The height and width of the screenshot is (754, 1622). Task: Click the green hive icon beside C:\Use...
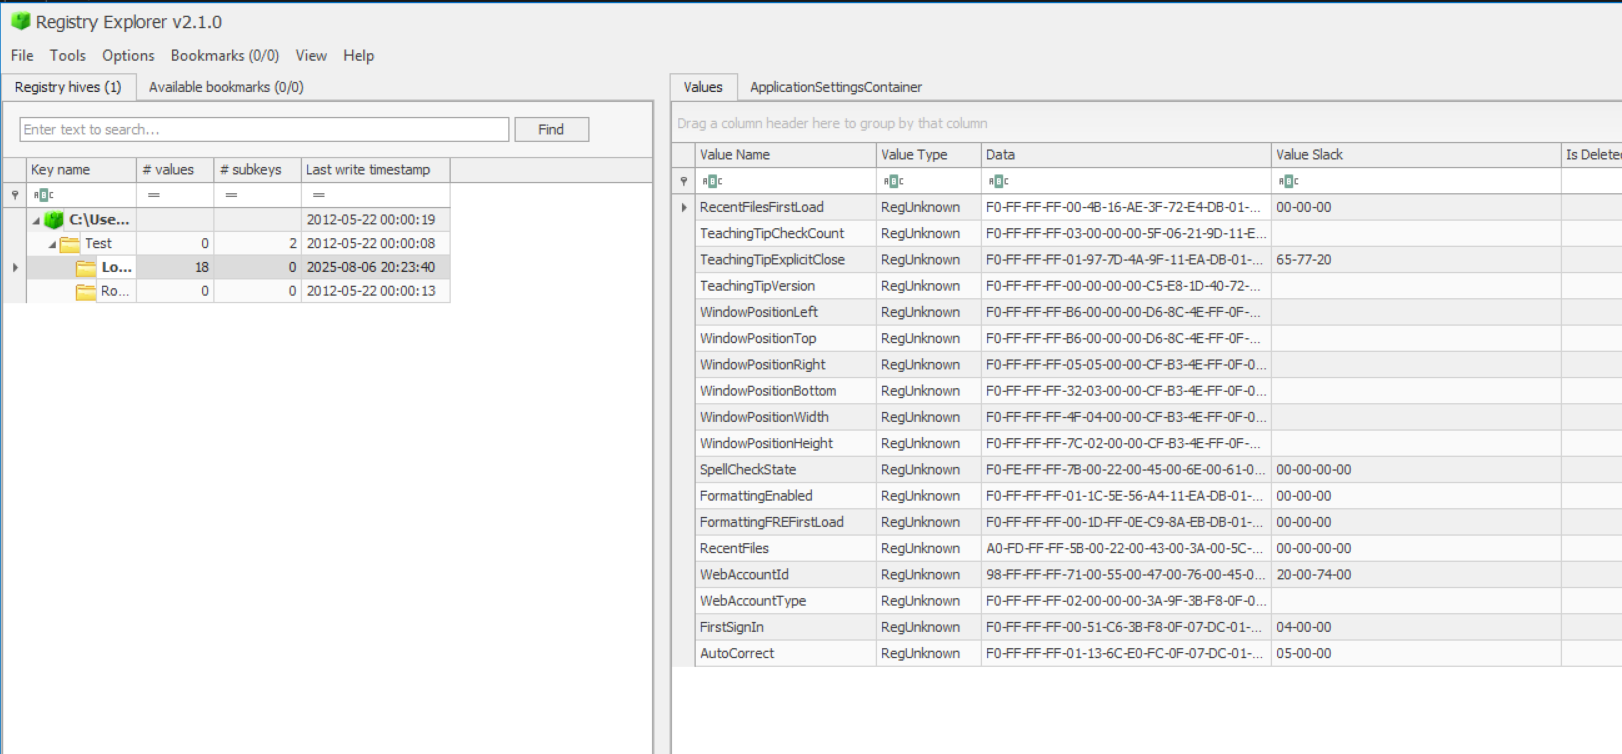[54, 219]
